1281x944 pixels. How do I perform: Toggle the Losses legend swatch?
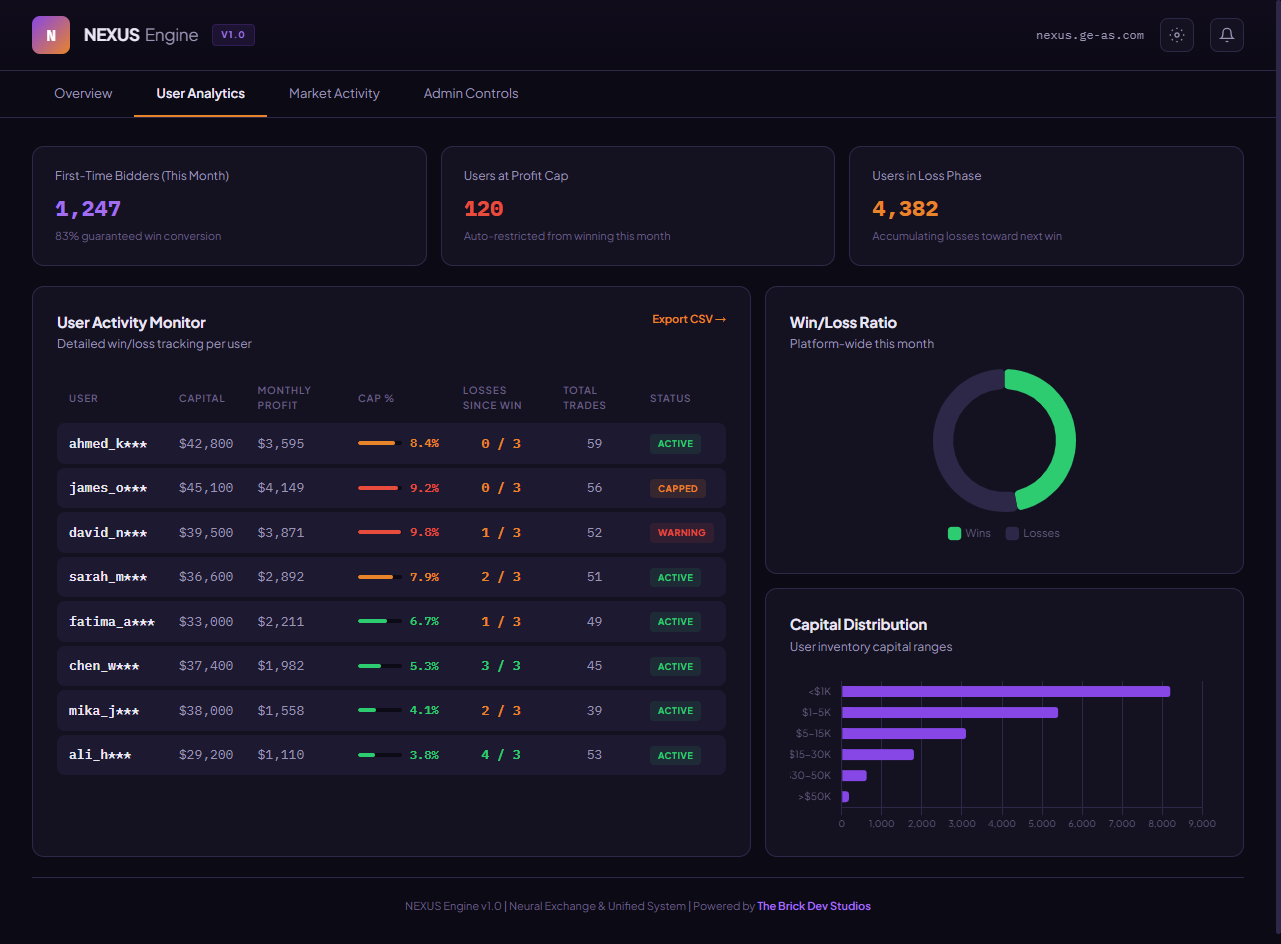[1012, 533]
